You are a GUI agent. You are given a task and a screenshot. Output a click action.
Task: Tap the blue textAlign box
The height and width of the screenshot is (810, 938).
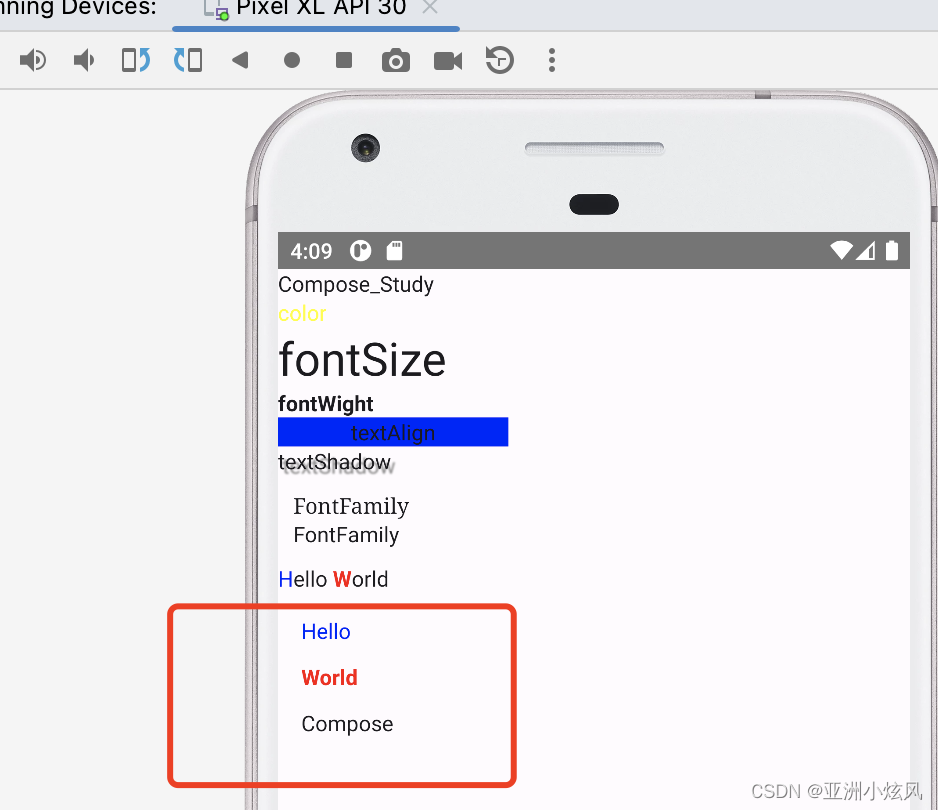pyautogui.click(x=393, y=432)
